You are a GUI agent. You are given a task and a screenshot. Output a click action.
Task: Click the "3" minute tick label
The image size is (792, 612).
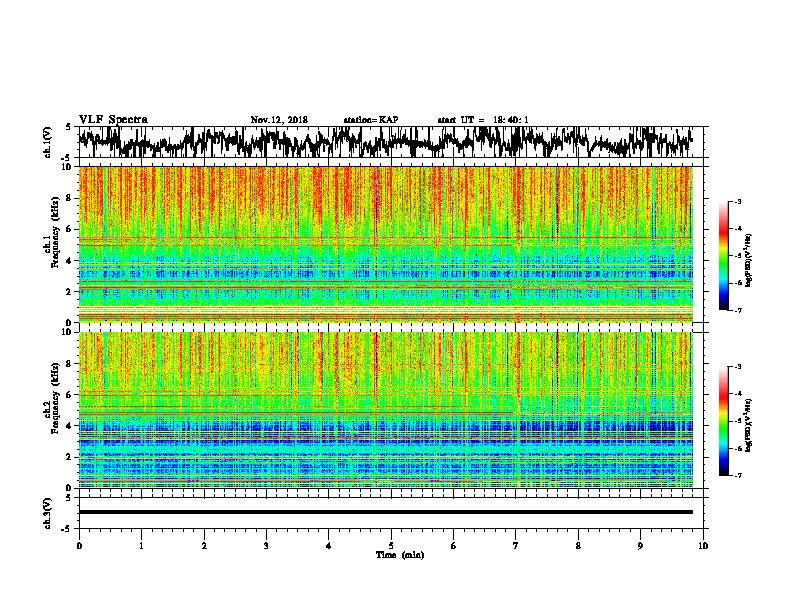[266, 546]
